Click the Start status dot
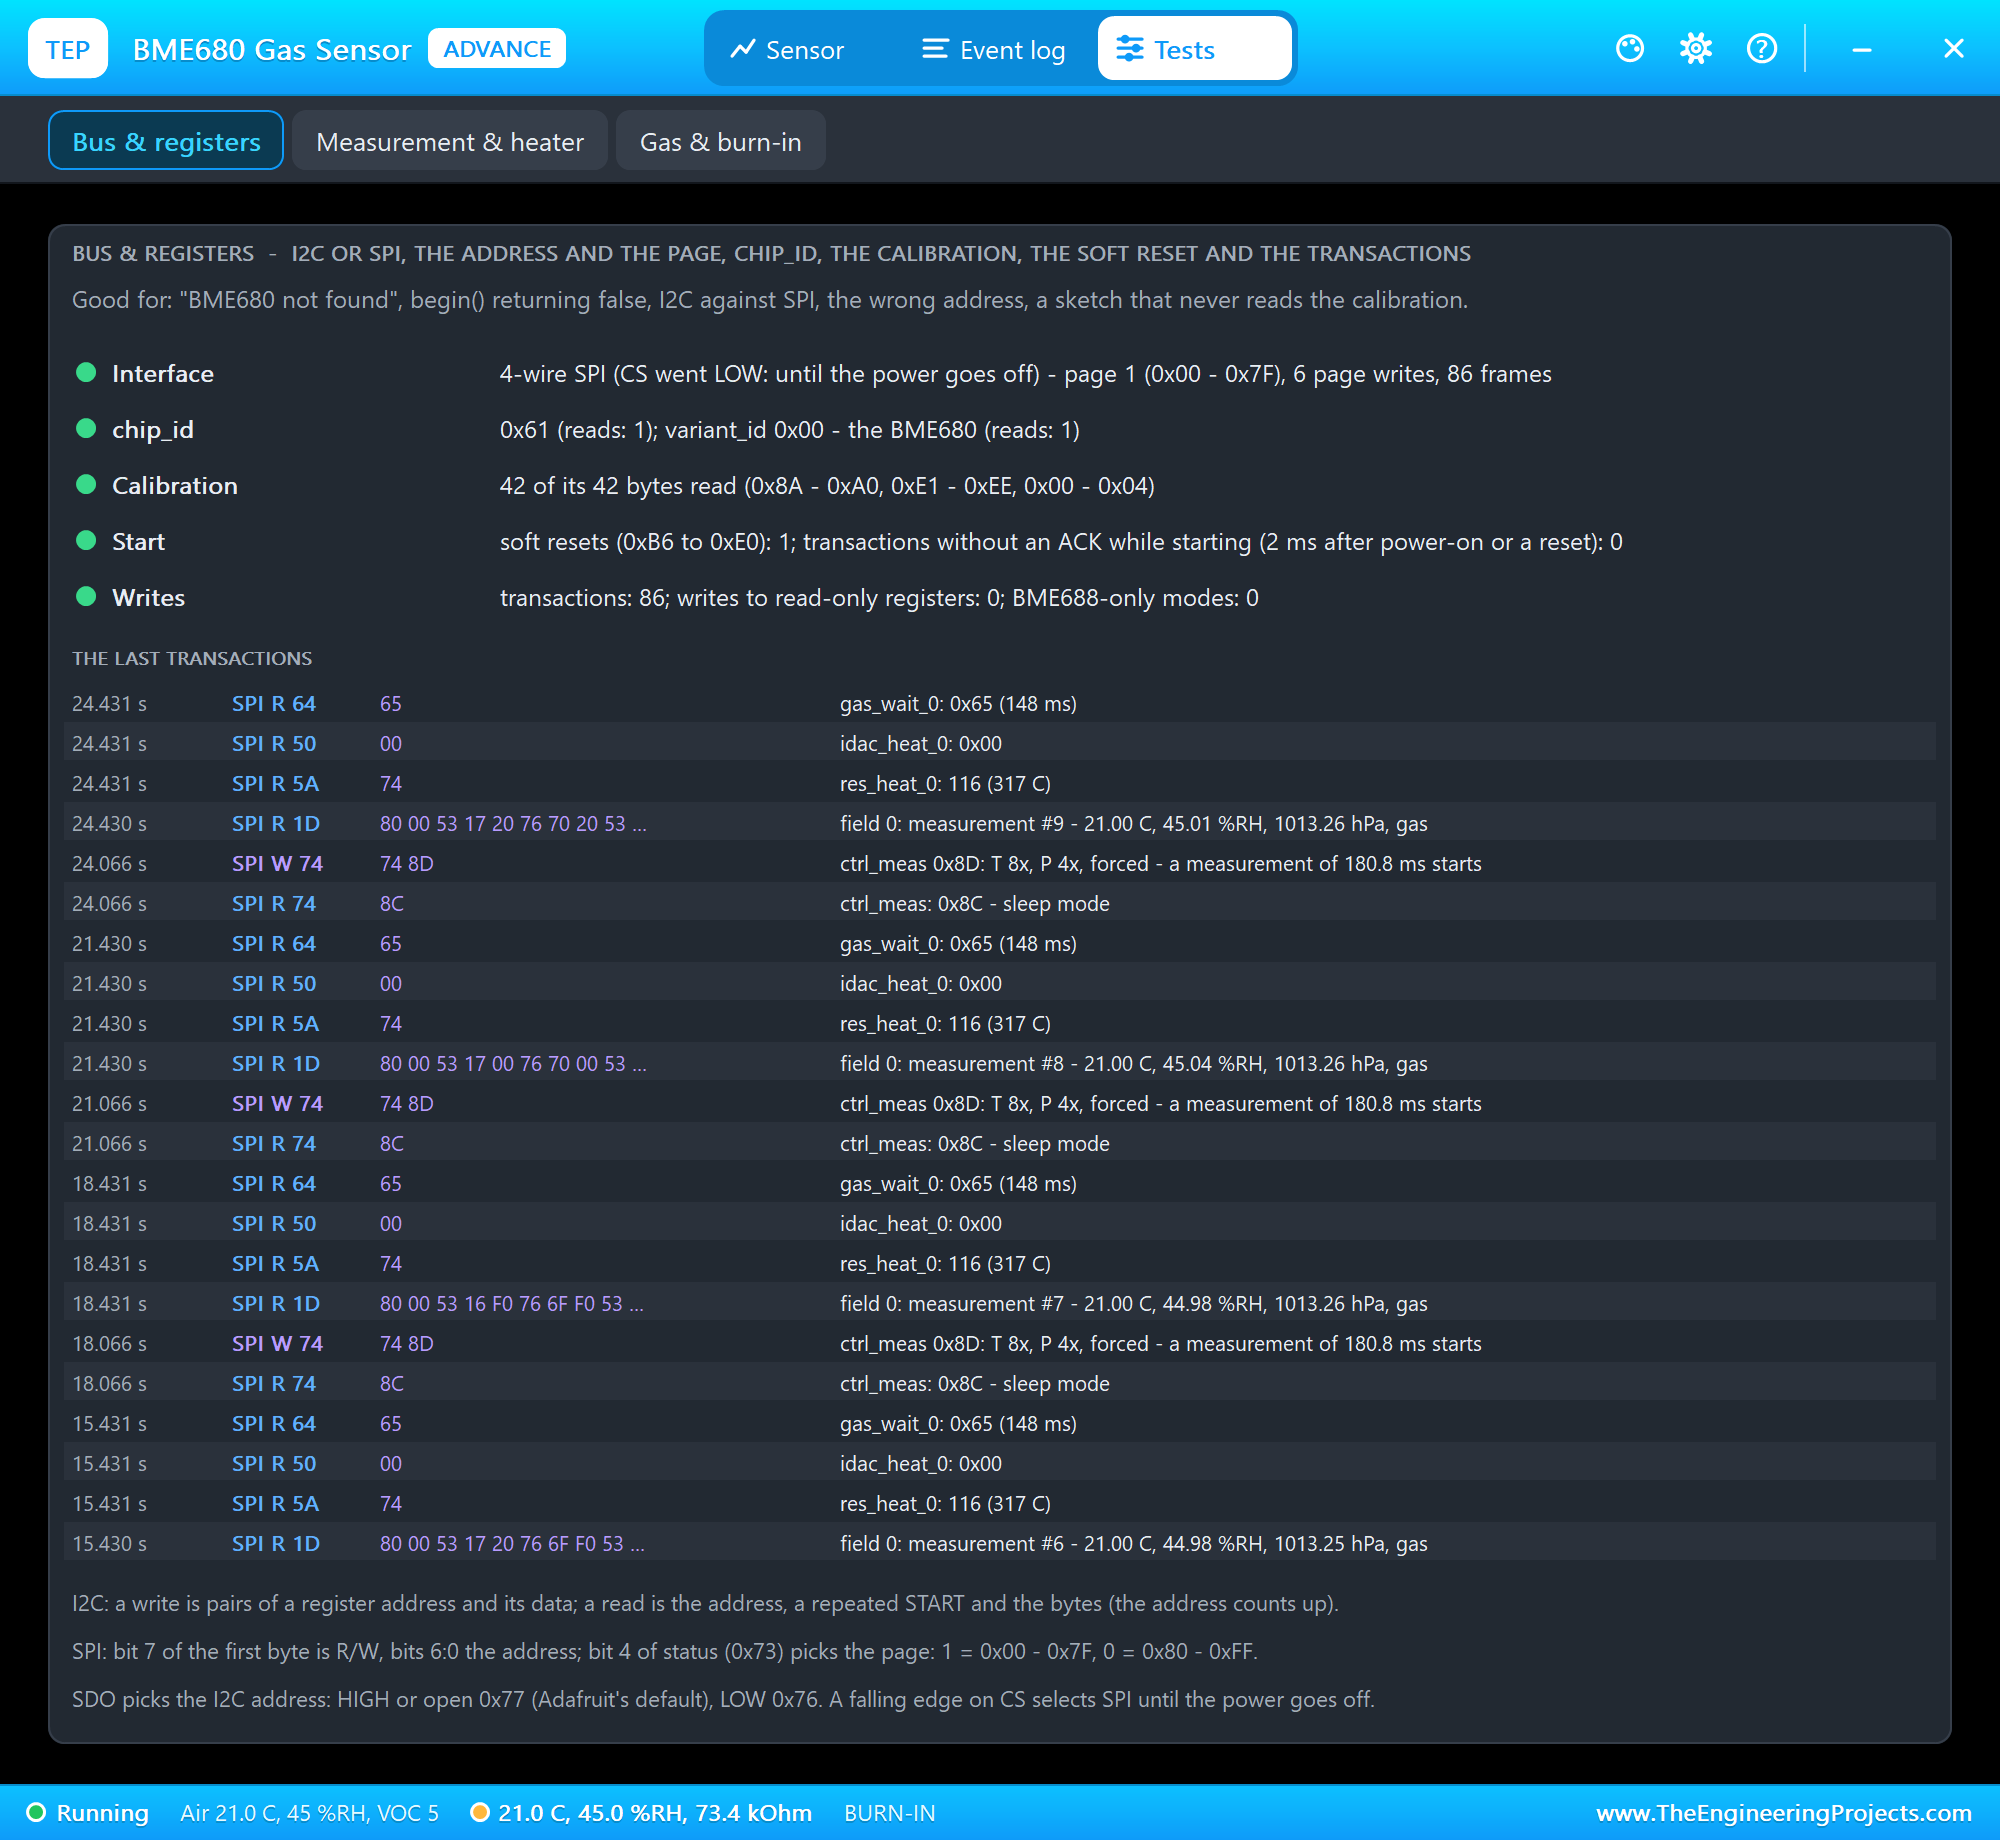This screenshot has height=1840, width=2000. pos(86,541)
